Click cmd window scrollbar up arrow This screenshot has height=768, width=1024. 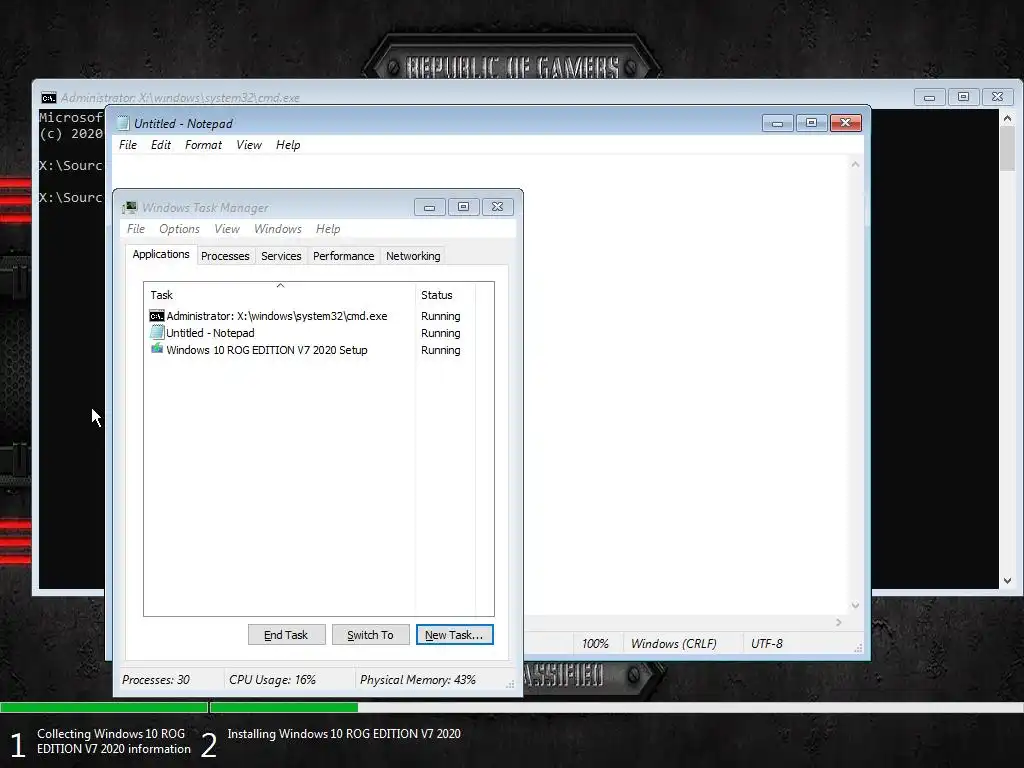(1008, 119)
